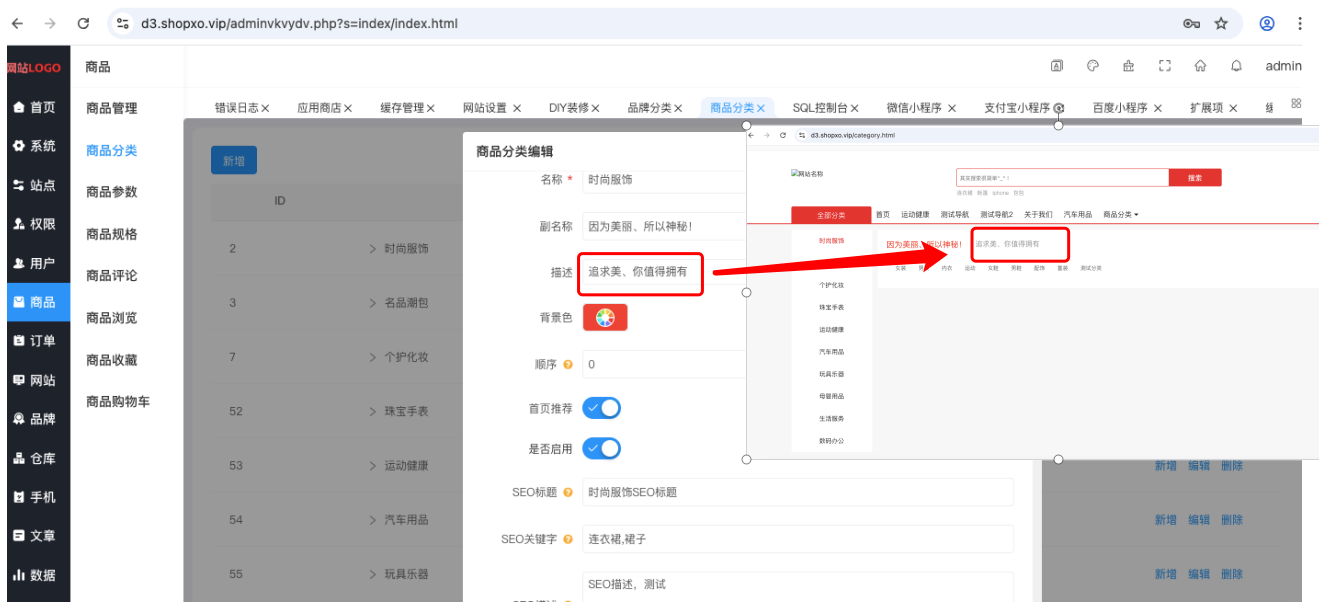The height and width of the screenshot is (604, 1319).
Task: Open the saved passwords key icon
Action: point(1191,23)
